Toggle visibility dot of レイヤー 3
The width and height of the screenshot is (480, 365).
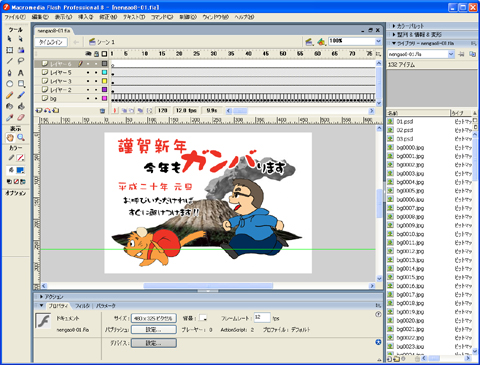click(x=88, y=81)
